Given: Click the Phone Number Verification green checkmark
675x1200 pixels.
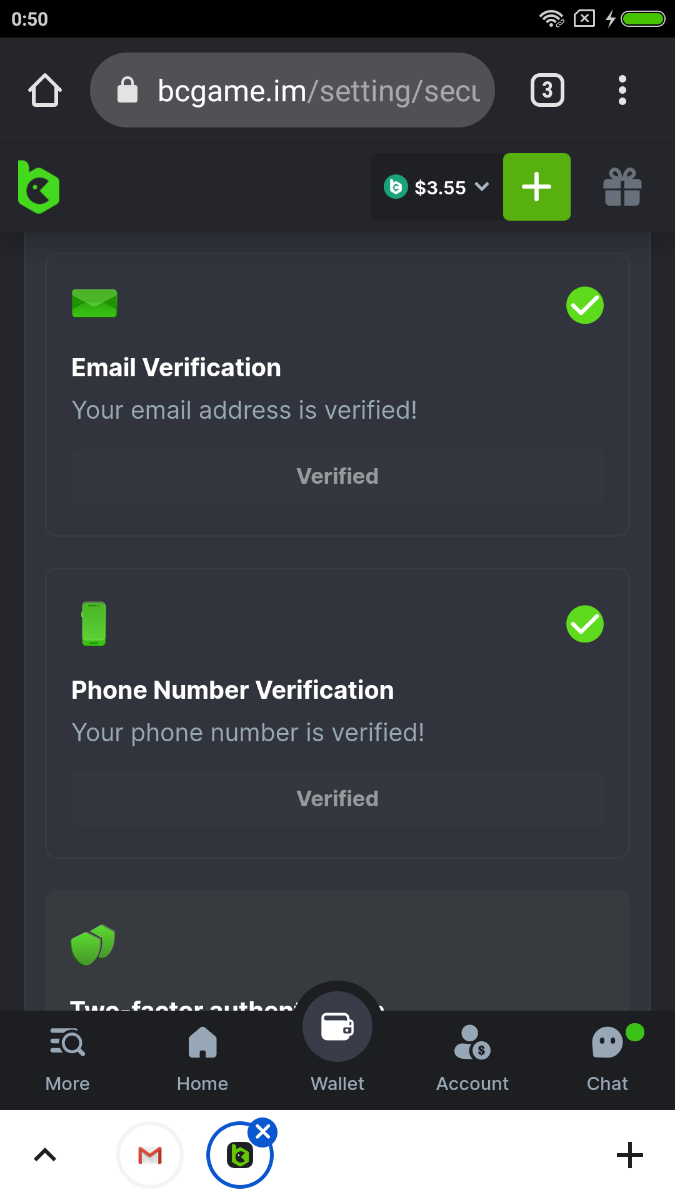Looking at the screenshot, I should coord(585,624).
